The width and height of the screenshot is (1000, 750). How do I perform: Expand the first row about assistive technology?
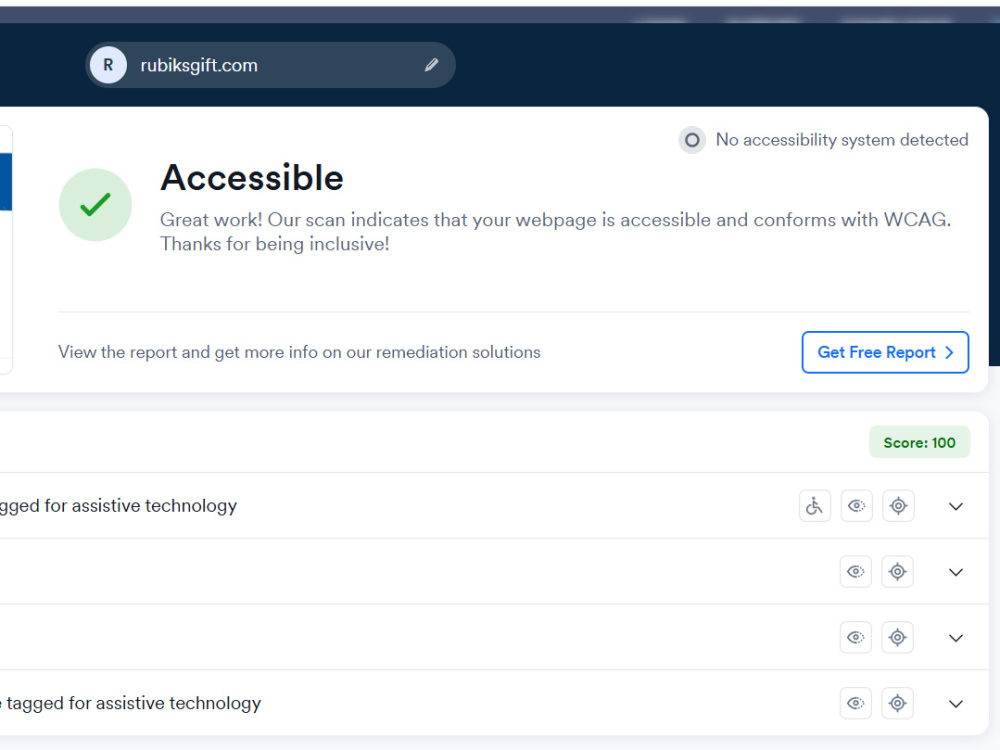coord(955,506)
